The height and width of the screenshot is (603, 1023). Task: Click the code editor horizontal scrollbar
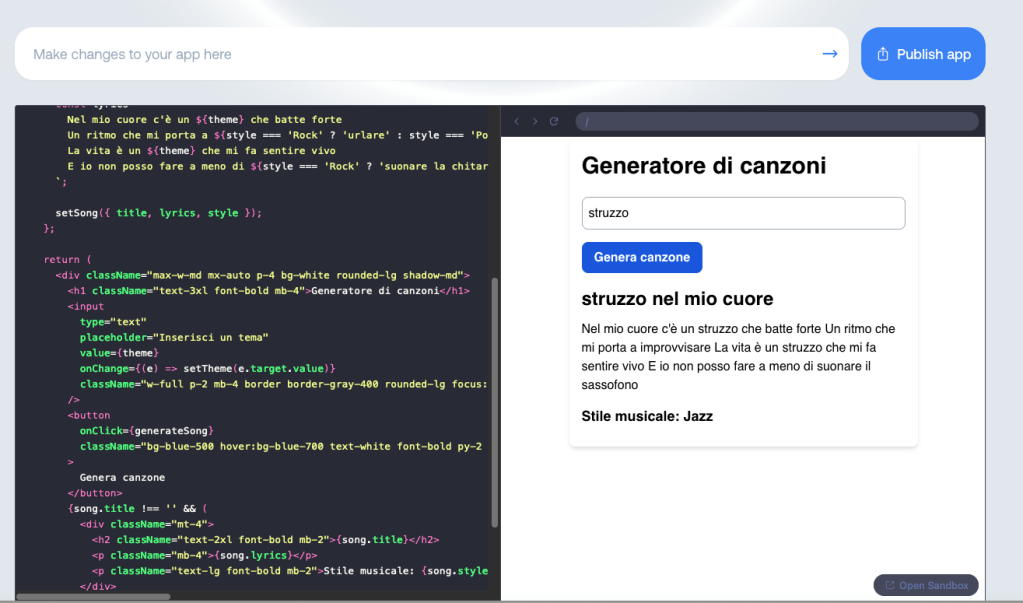pyautogui.click(x=95, y=597)
